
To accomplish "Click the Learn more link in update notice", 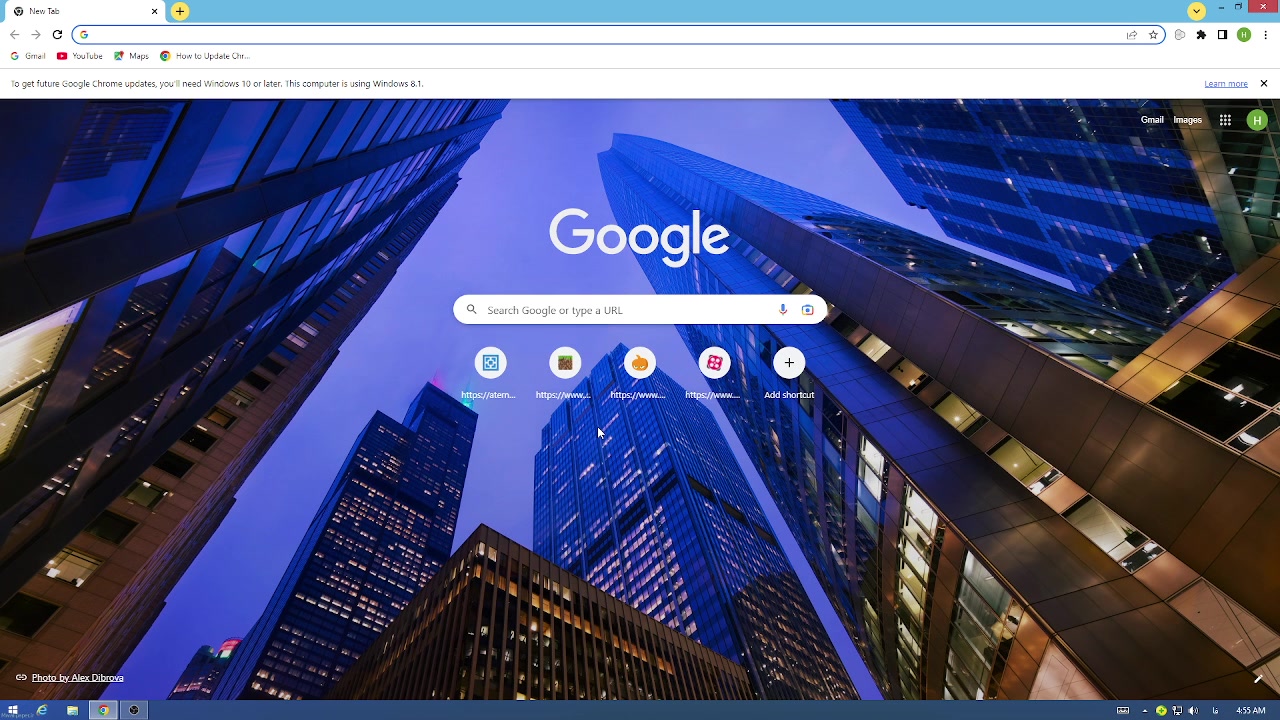I will pos(1226,84).
